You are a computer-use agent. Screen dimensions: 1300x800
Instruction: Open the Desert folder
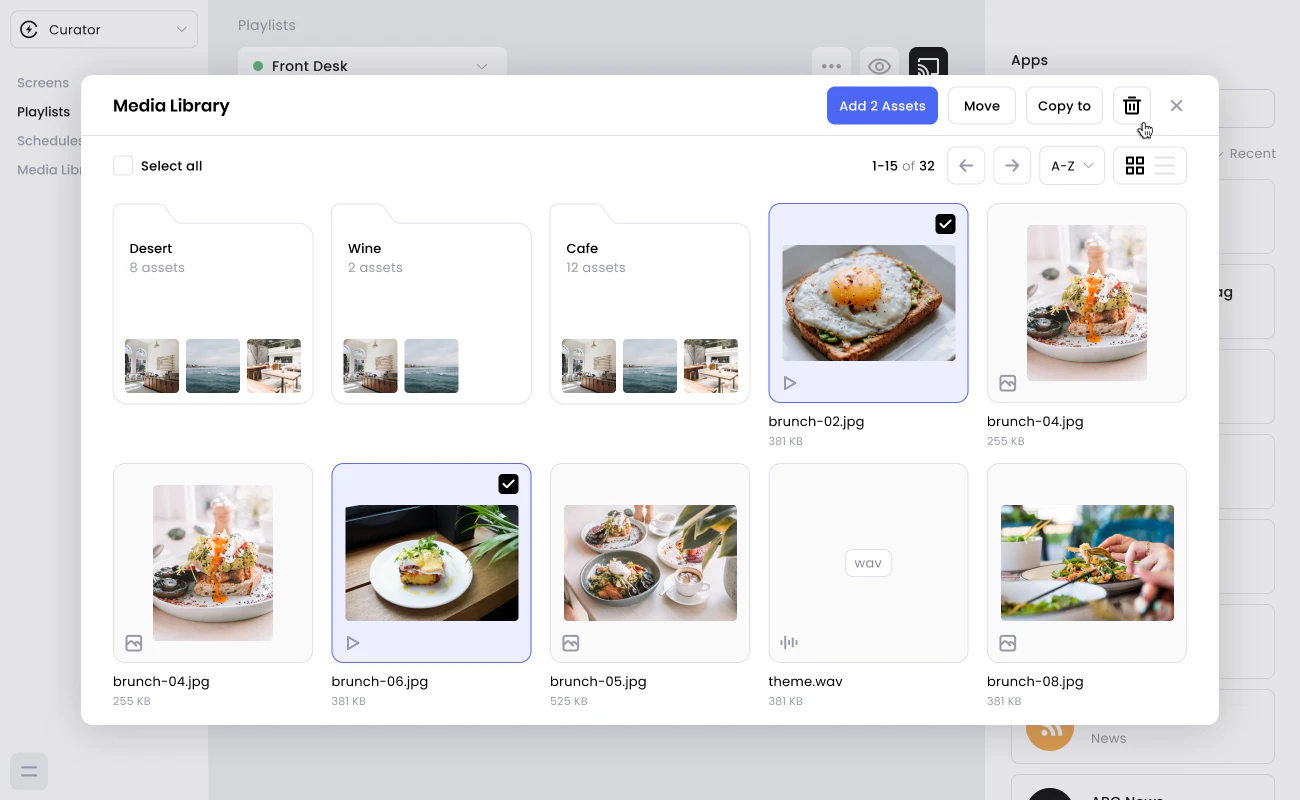213,304
